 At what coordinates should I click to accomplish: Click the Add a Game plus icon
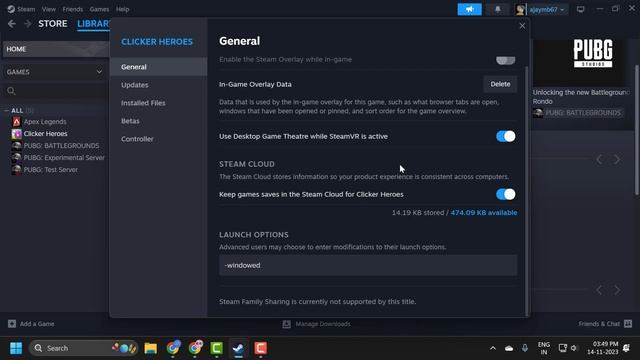(x=12, y=324)
